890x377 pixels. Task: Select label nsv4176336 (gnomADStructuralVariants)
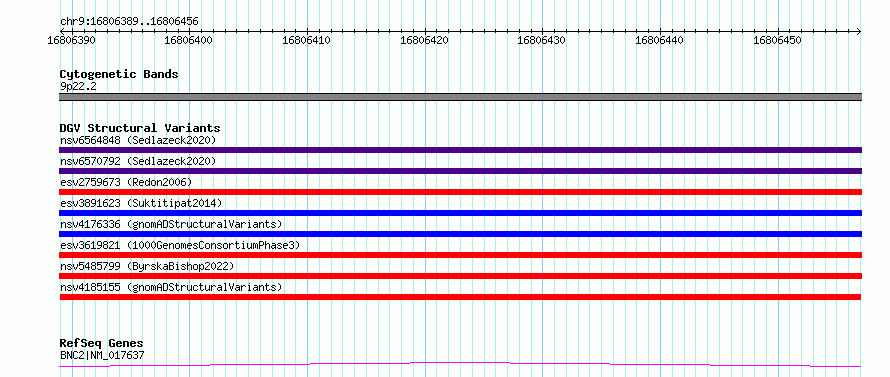(171, 224)
